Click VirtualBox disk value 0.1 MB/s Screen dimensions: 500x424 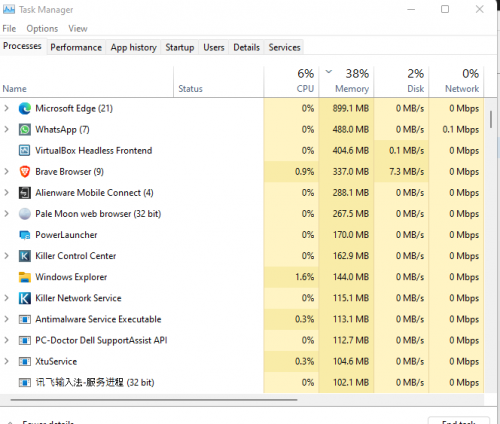pos(406,151)
